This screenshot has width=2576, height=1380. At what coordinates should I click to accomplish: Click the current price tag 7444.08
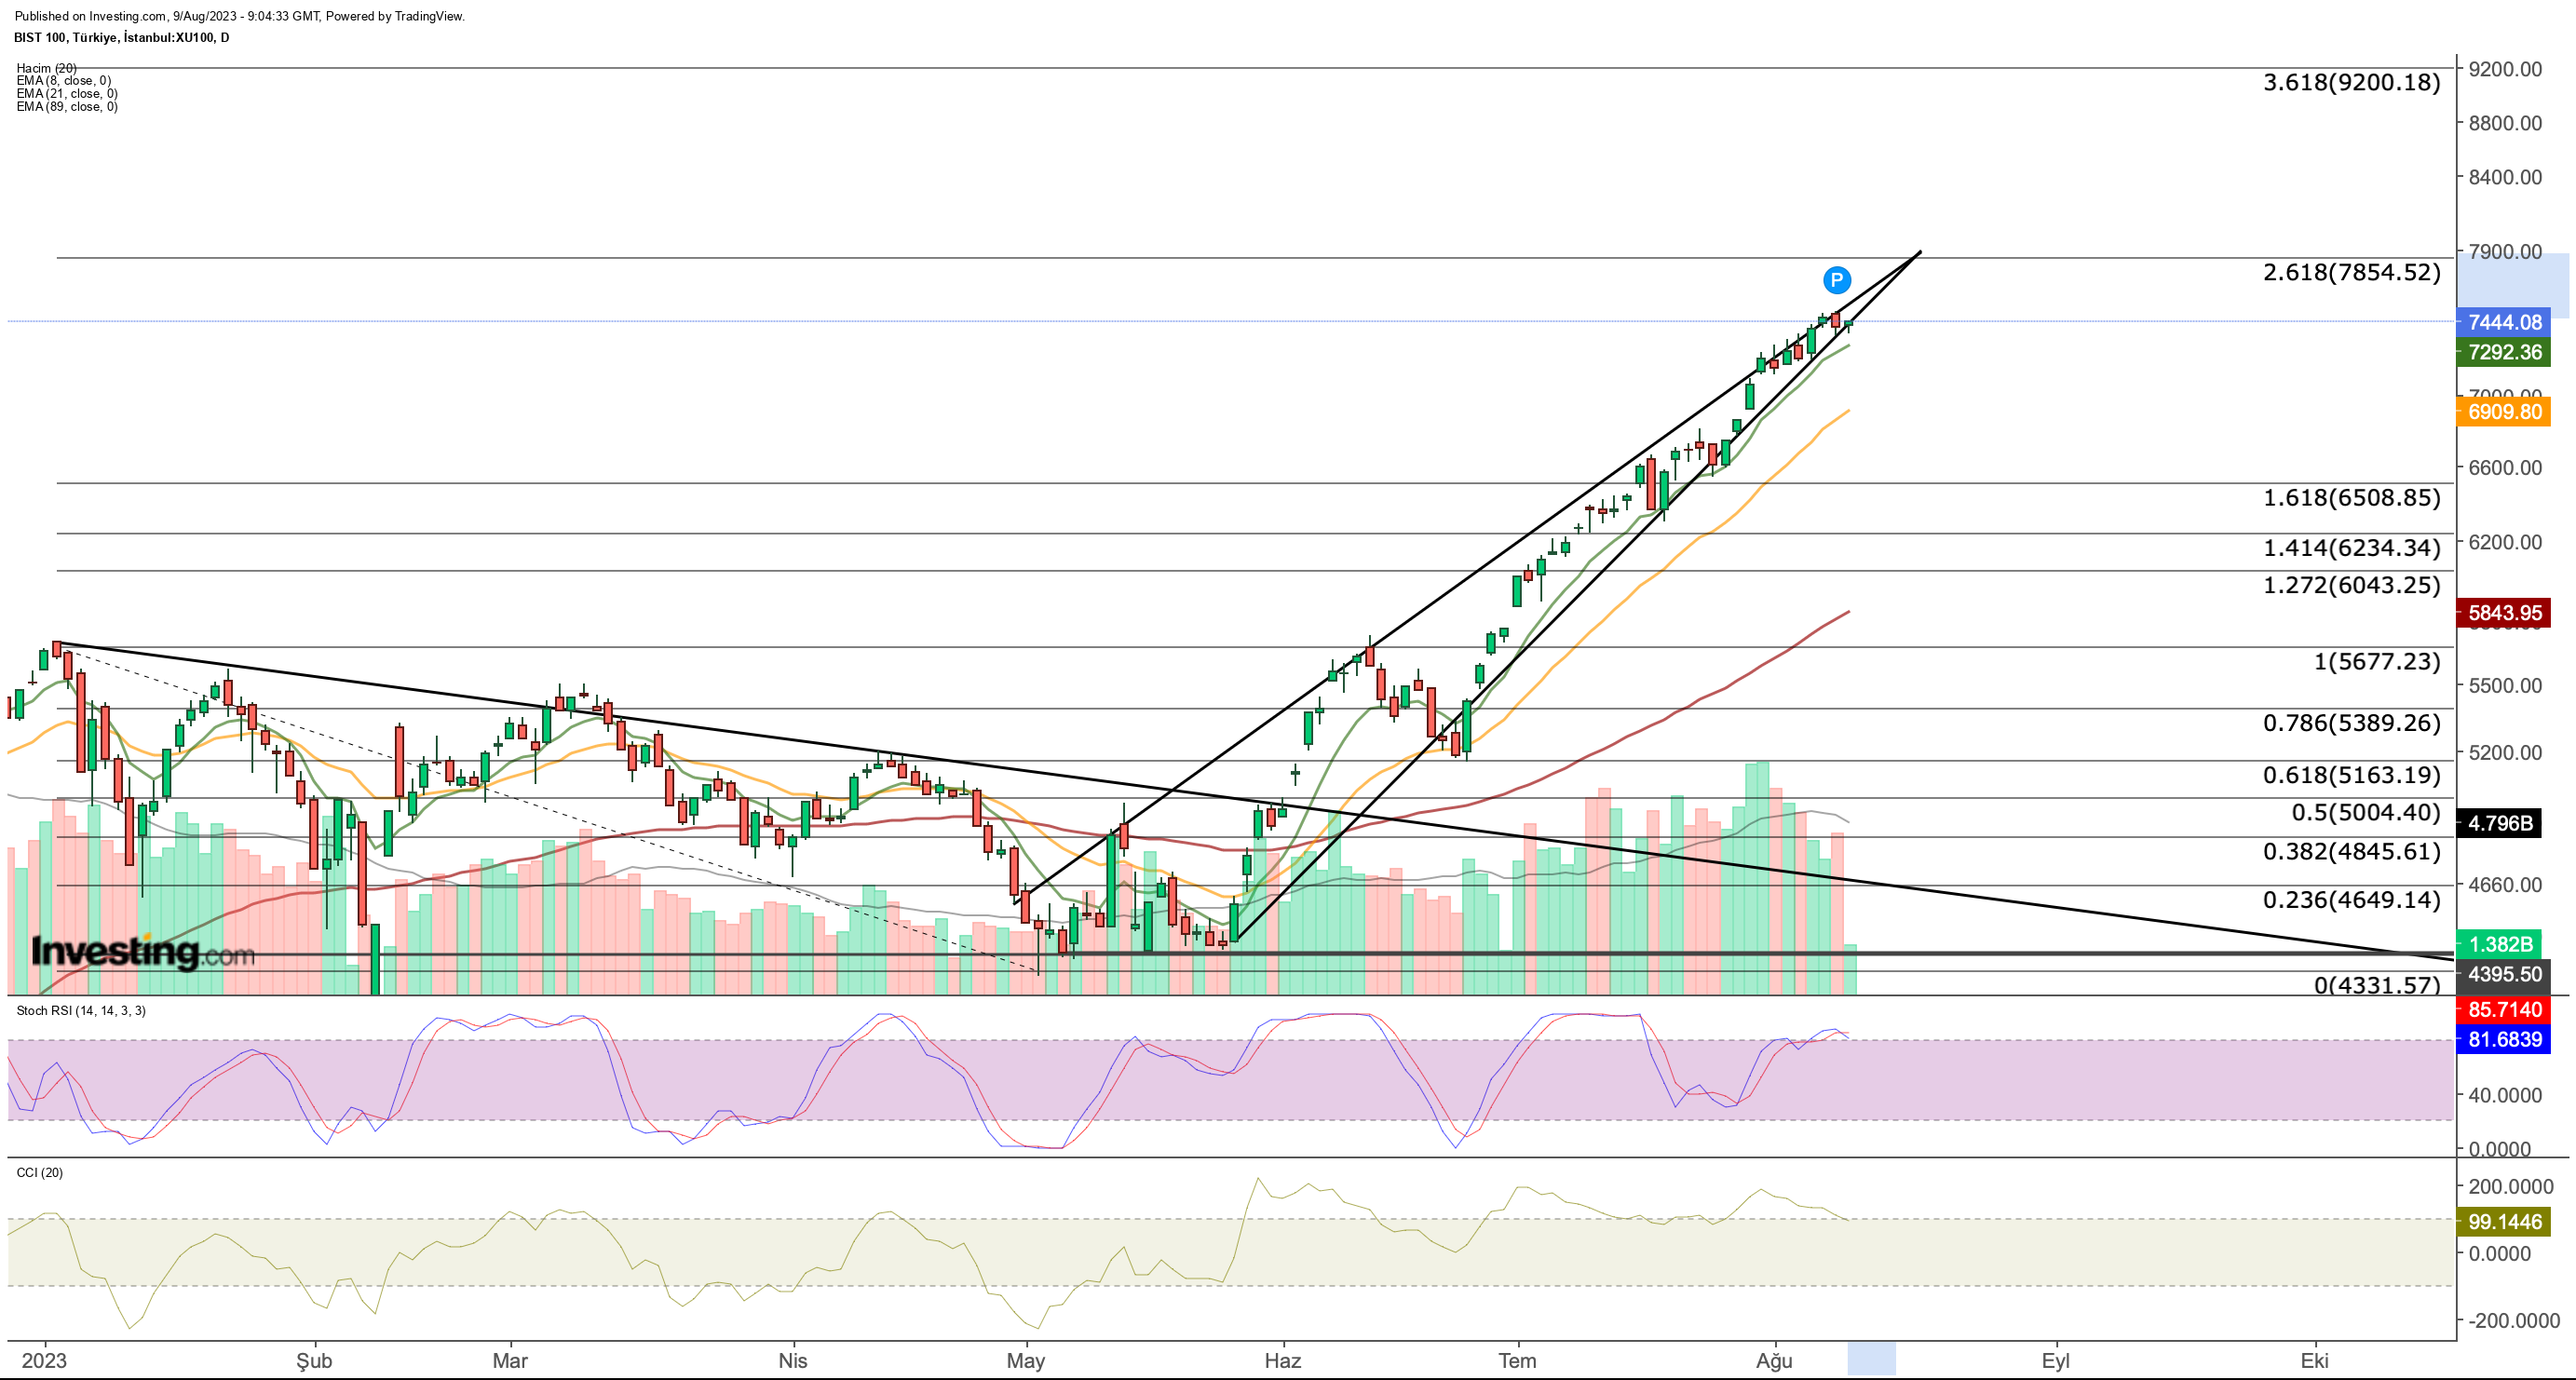click(2504, 322)
